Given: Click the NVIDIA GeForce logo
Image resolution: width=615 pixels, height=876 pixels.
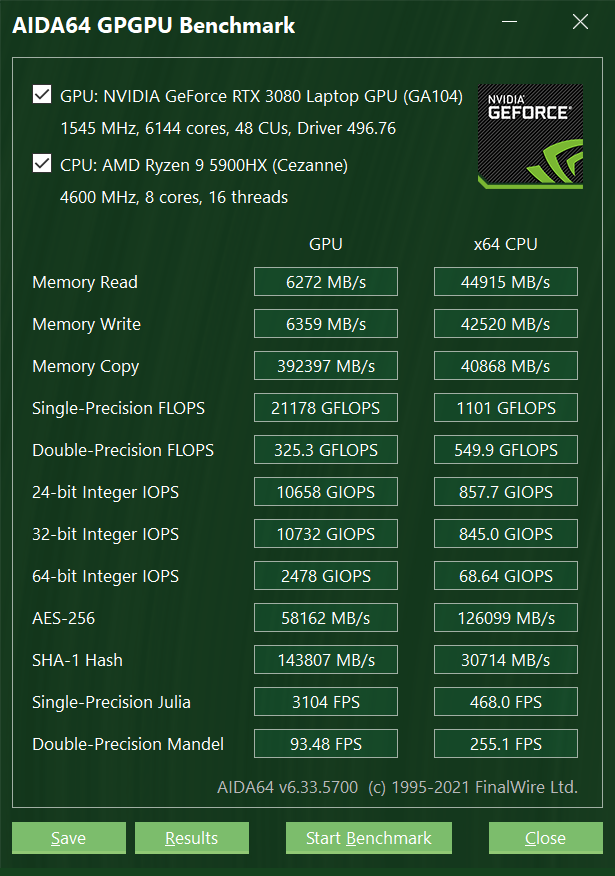Looking at the screenshot, I should tap(527, 135).
